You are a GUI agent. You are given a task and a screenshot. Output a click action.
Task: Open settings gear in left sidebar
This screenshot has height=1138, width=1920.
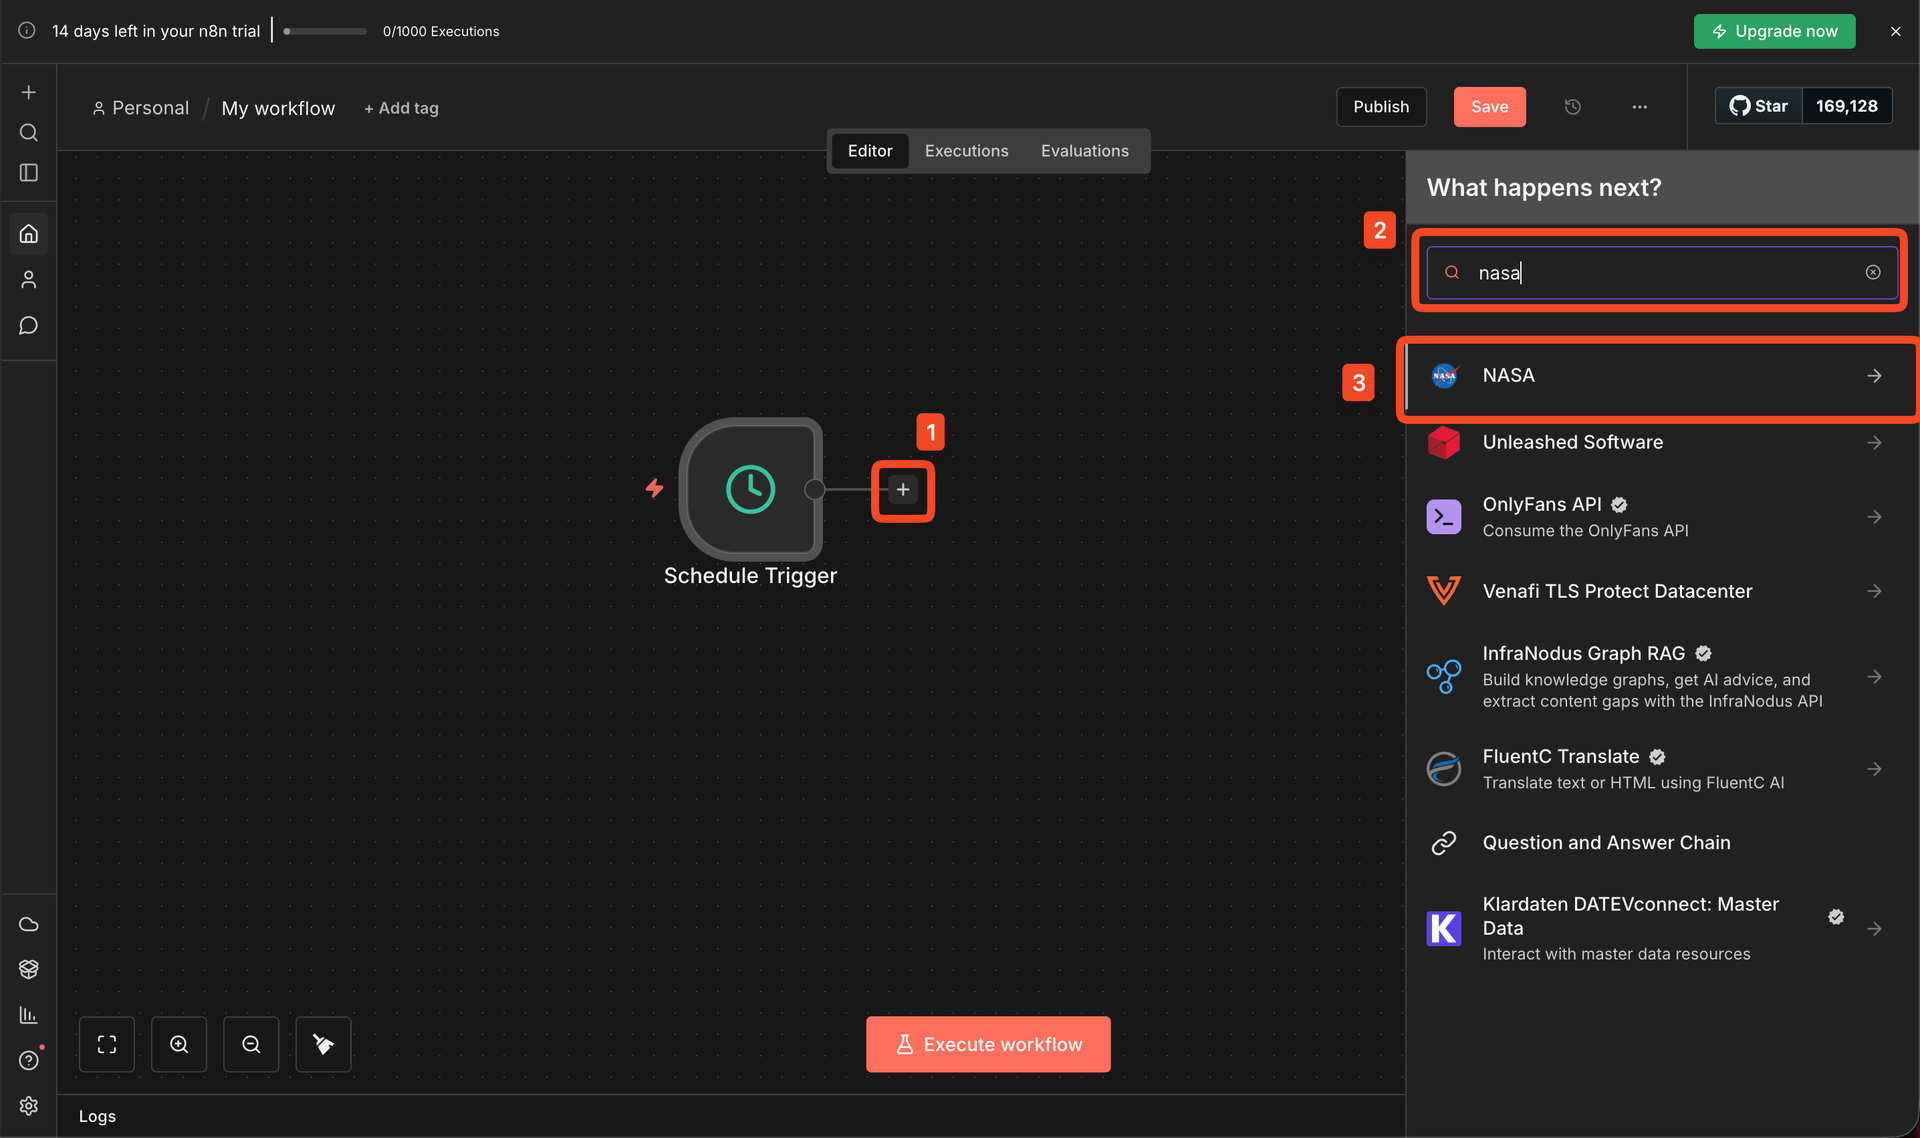point(29,1105)
